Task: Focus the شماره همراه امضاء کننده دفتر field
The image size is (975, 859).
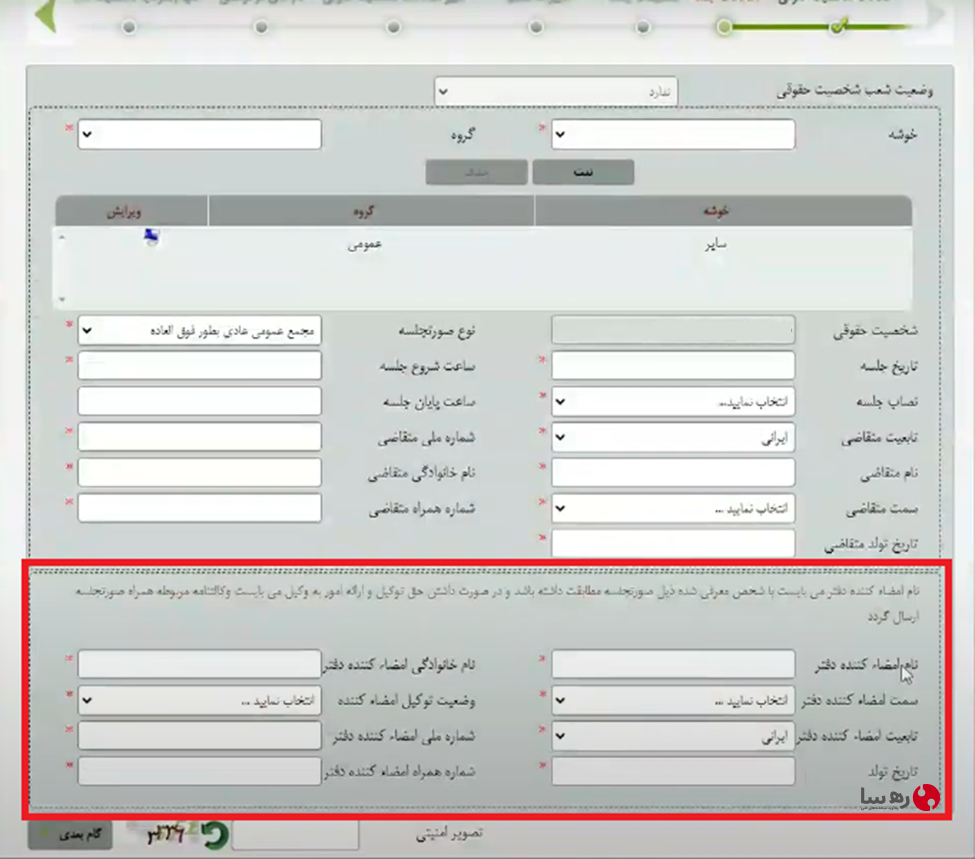Action: click(200, 771)
